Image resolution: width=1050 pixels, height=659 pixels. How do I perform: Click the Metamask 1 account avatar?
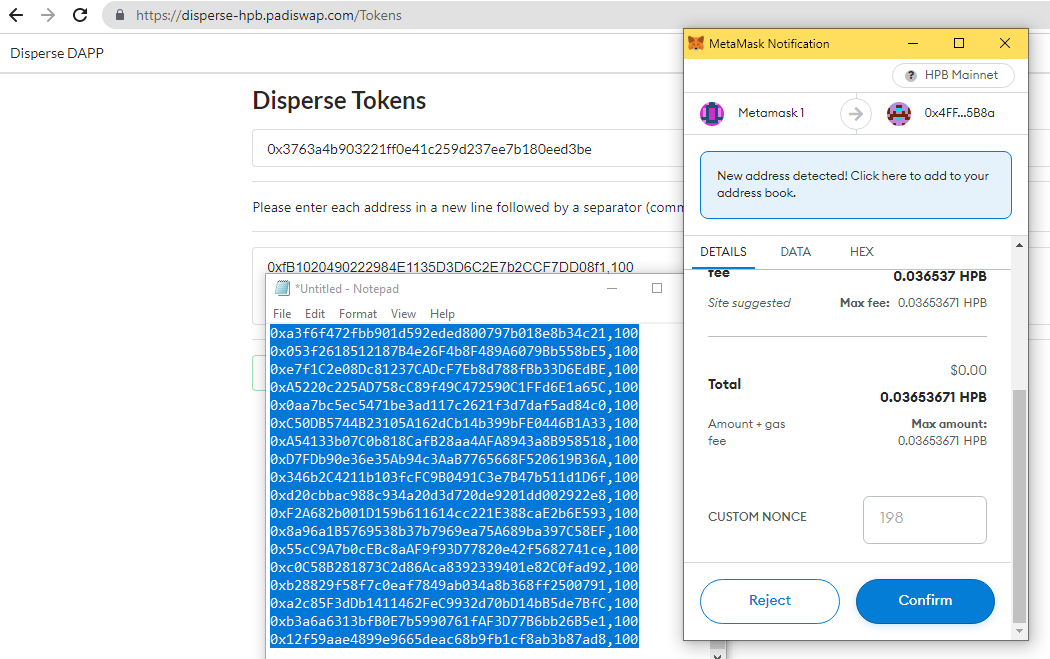[x=712, y=113]
